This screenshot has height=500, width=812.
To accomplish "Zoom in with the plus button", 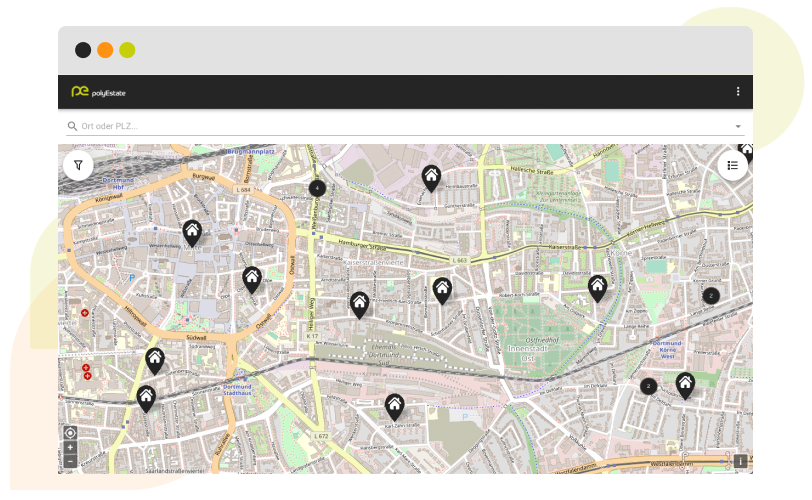I will (70, 448).
